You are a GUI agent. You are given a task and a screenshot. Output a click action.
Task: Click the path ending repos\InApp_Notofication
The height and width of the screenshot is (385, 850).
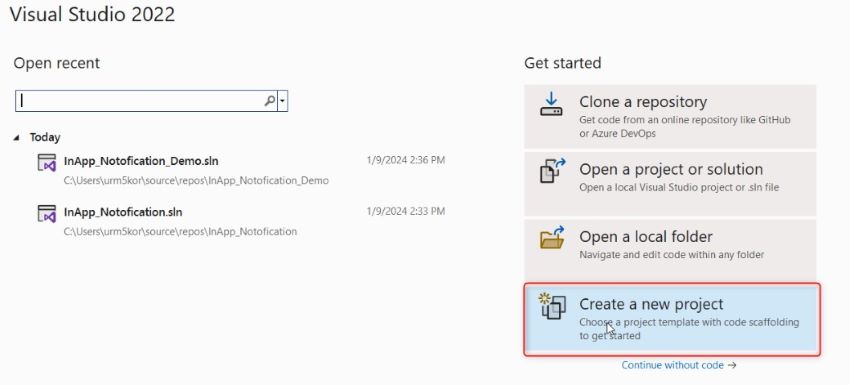[181, 232]
